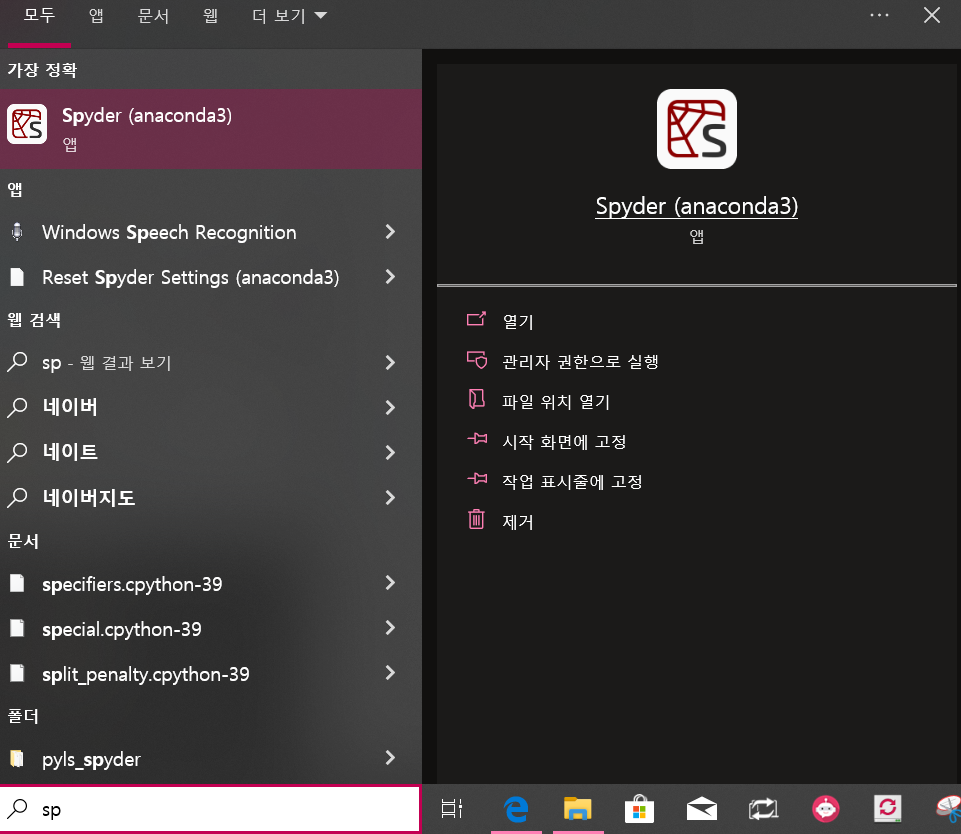The image size is (961, 834).
Task: Open the pink robot face taskbar app
Action: (x=826, y=809)
